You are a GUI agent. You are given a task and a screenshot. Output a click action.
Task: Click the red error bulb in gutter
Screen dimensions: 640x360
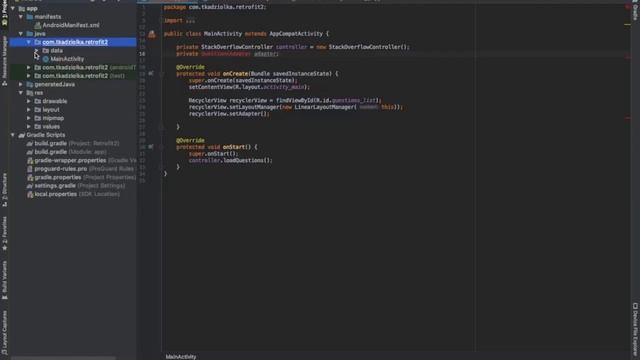pyautogui.click(x=152, y=34)
